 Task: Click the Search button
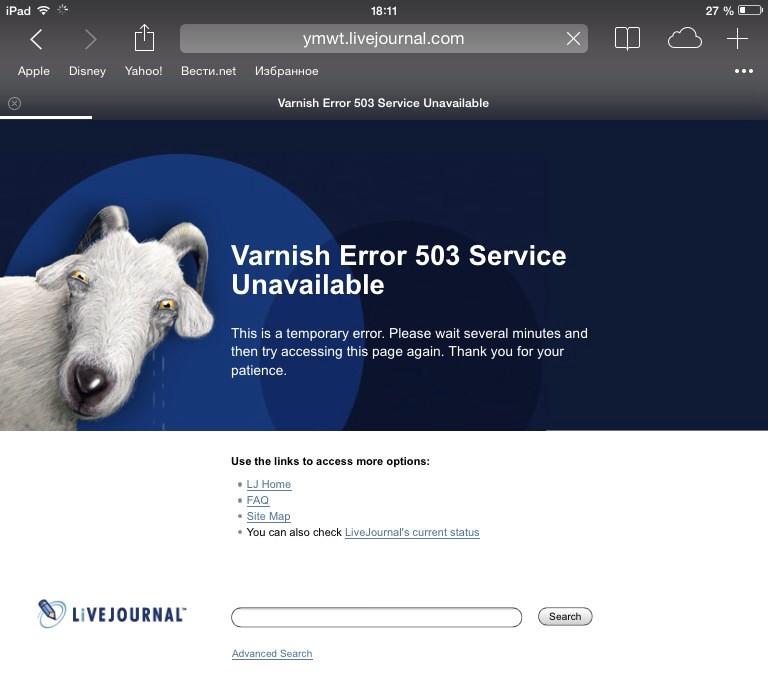565,617
